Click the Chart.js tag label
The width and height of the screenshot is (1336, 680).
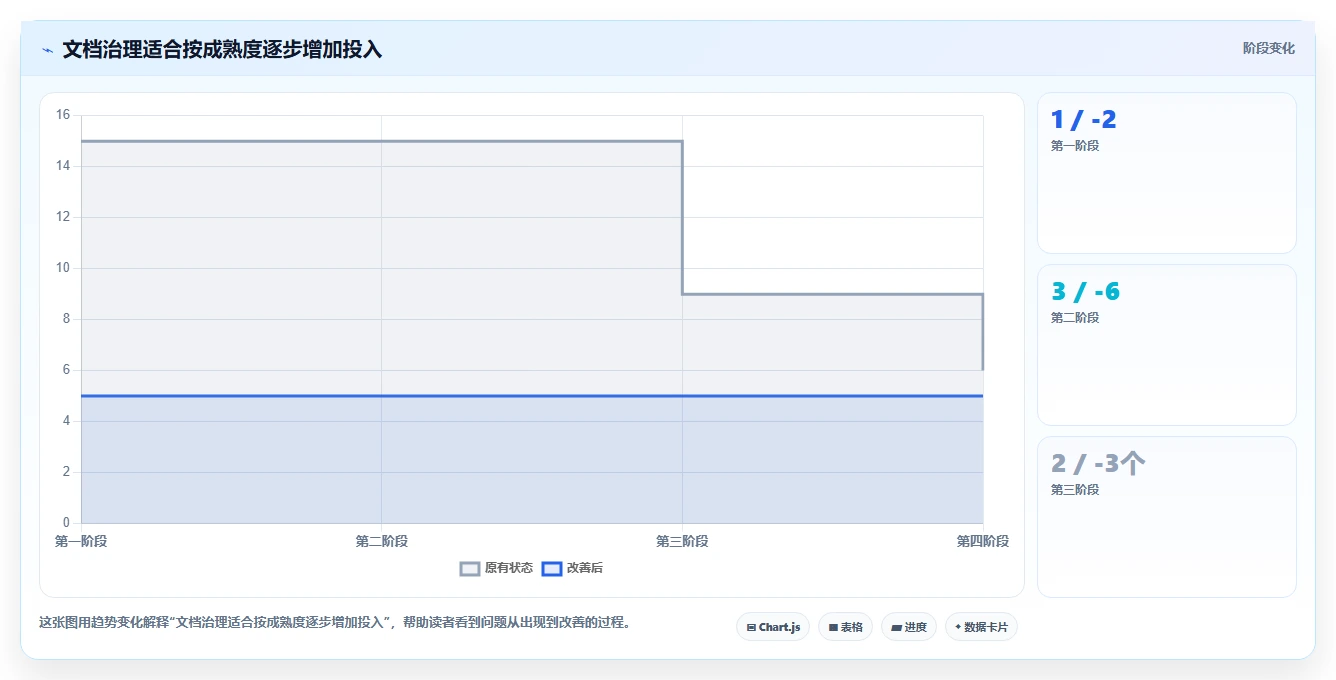(x=780, y=628)
